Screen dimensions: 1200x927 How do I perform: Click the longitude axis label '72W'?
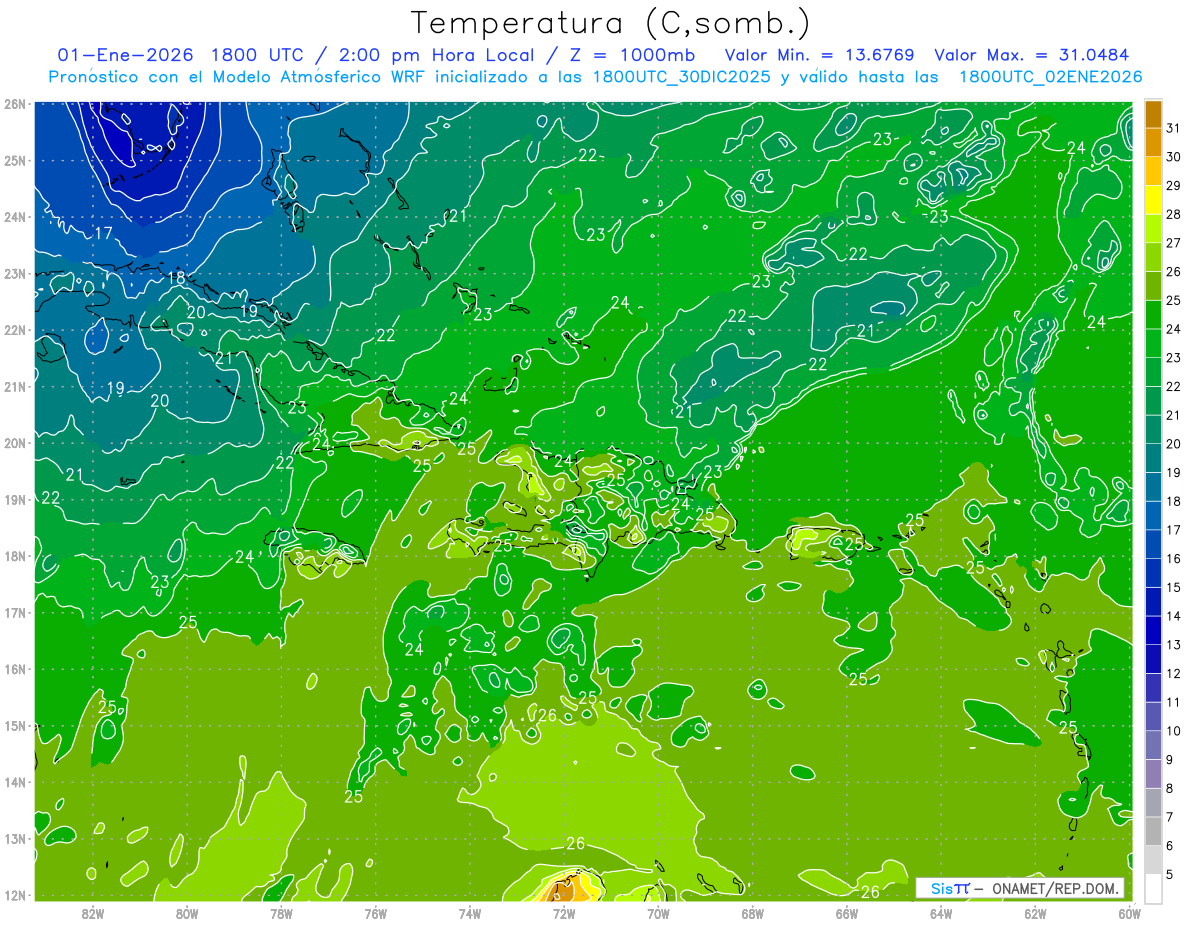click(564, 913)
